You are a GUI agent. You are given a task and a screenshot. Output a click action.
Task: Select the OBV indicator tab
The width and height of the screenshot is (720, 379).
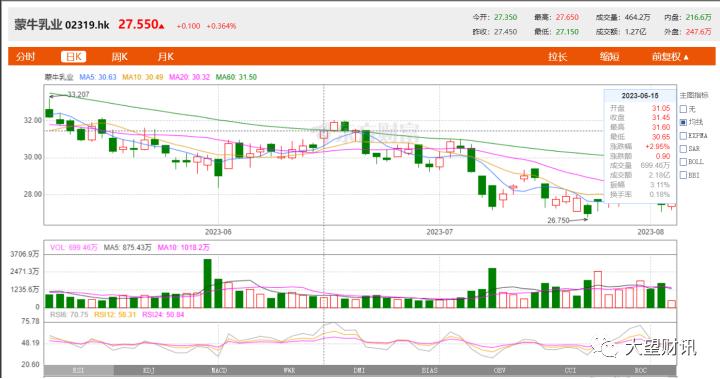pyautogui.click(x=500, y=370)
